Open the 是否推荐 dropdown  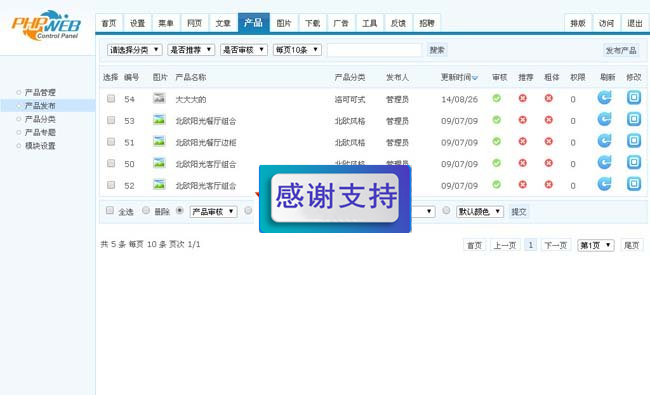coord(191,50)
